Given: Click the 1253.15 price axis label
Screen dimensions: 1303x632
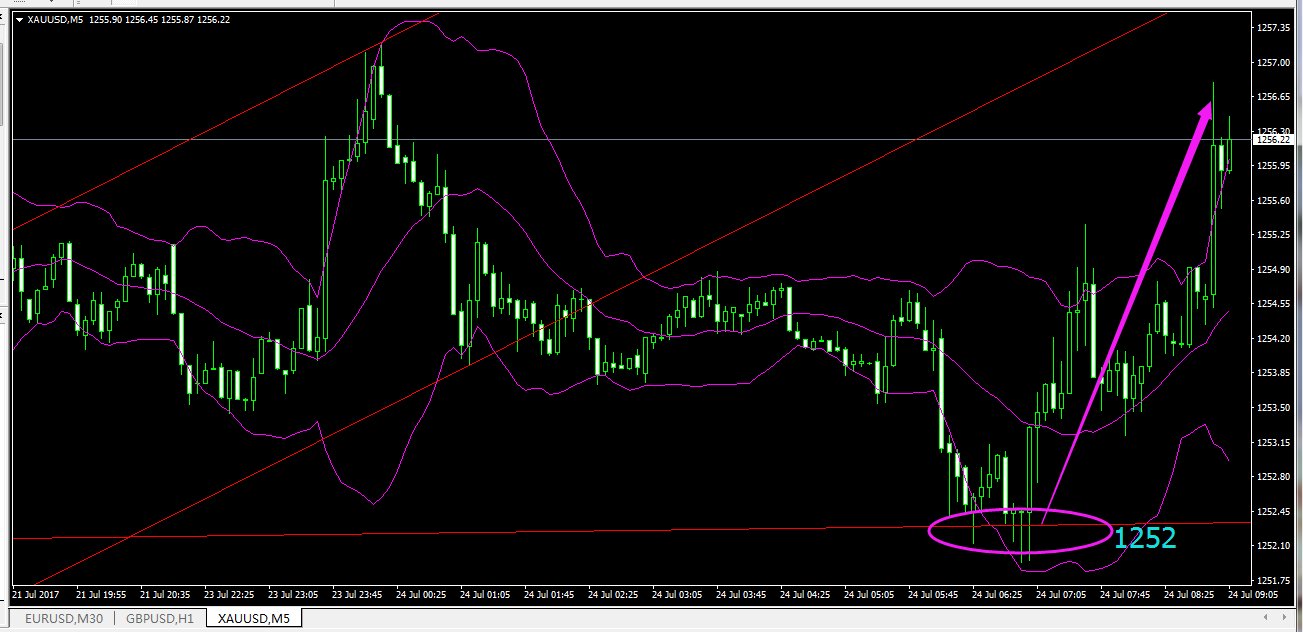Looking at the screenshot, I should point(1273,442).
